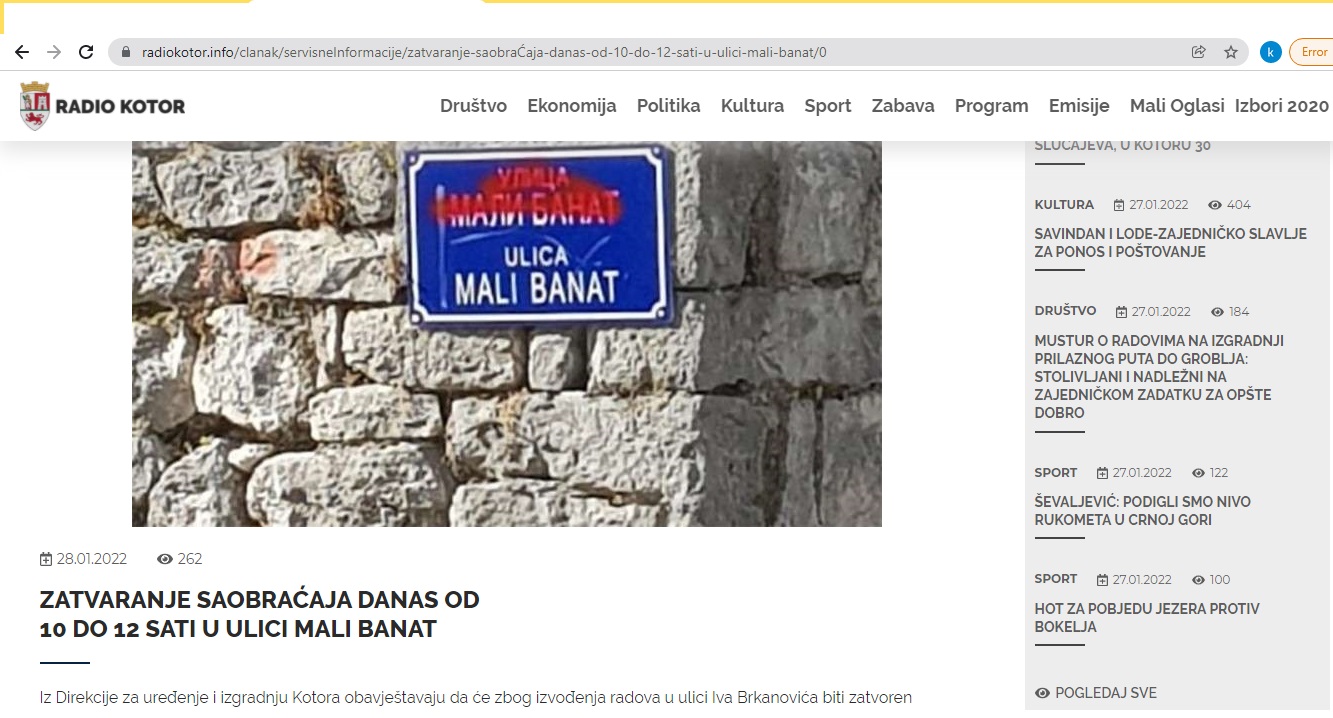Click the Error update button
Screen dimensions: 1333x718
click(1312, 52)
